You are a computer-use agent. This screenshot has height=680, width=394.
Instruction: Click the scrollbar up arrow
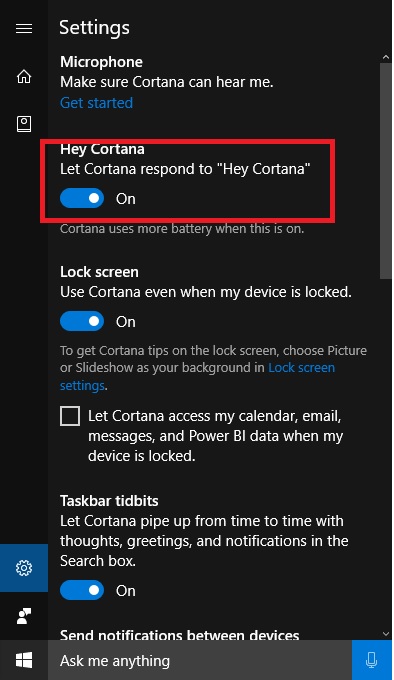[x=386, y=57]
